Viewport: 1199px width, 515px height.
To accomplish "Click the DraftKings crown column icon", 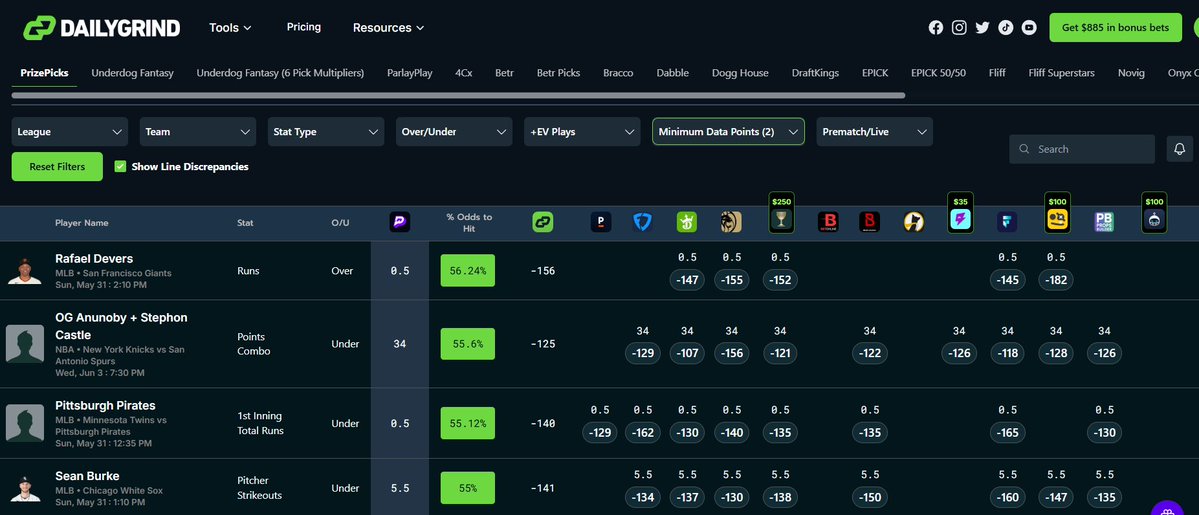I will (x=687, y=222).
